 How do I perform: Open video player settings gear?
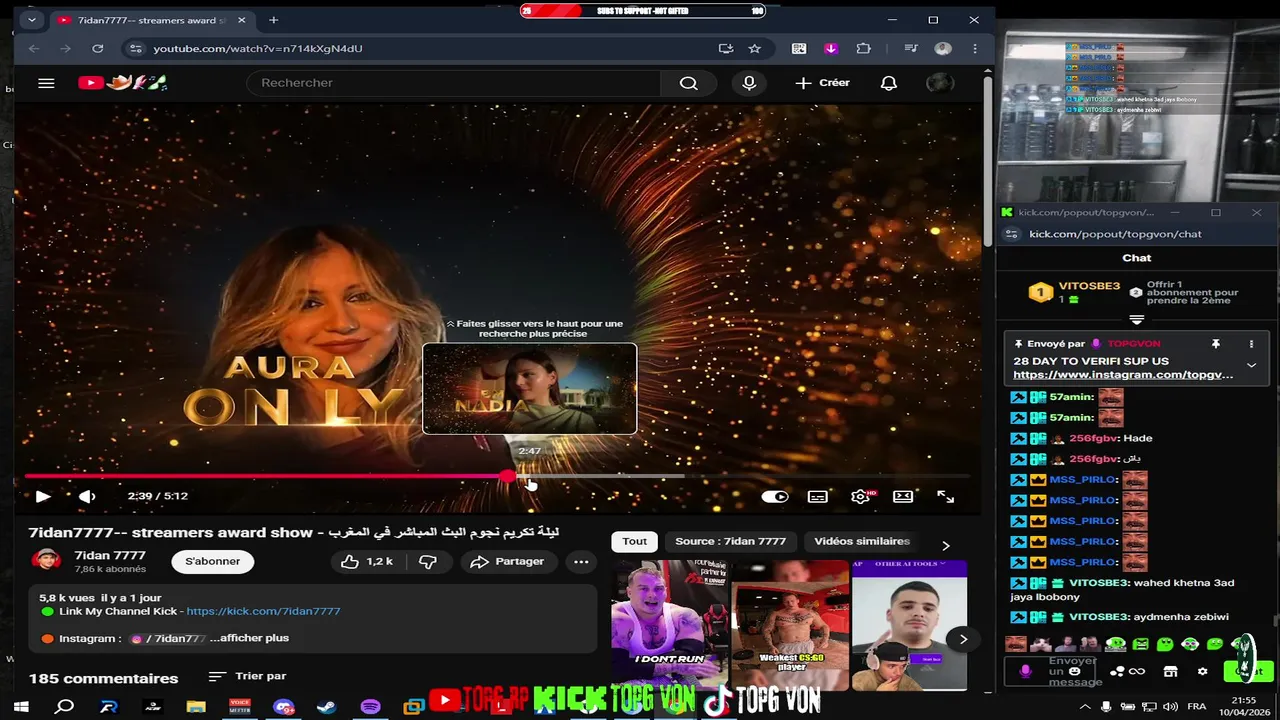click(861, 496)
